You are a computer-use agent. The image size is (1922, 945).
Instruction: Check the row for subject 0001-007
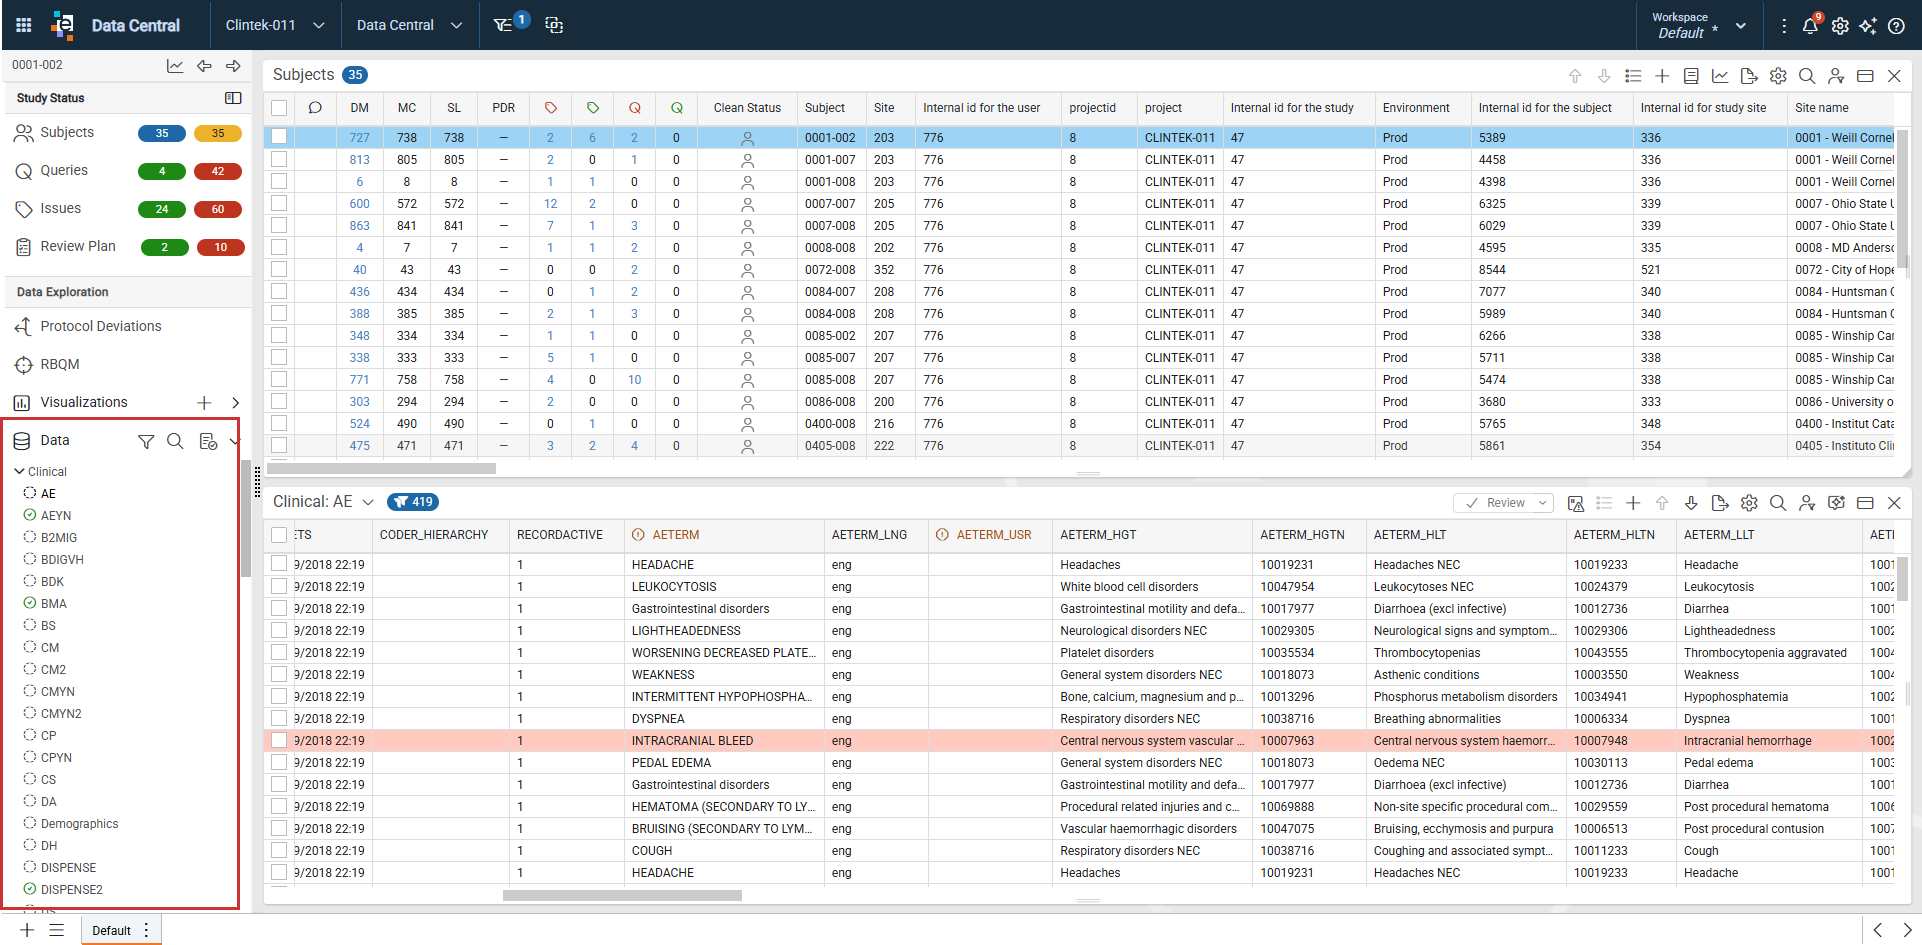pyautogui.click(x=279, y=159)
